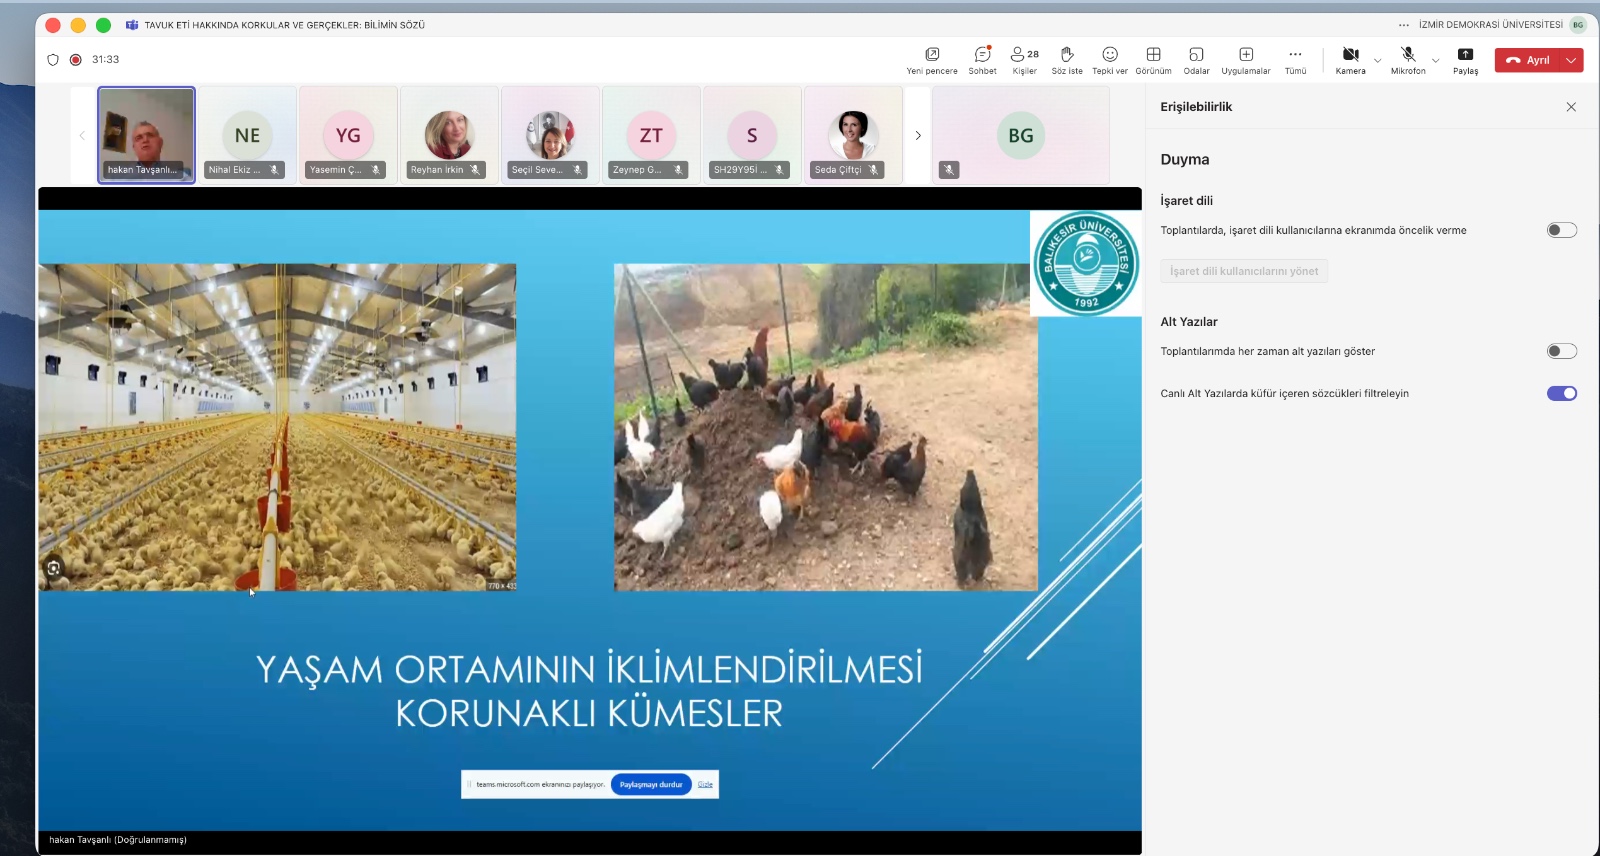The height and width of the screenshot is (856, 1600).
Task: Expand camera options arrow next to Kamera
Action: [1378, 61]
